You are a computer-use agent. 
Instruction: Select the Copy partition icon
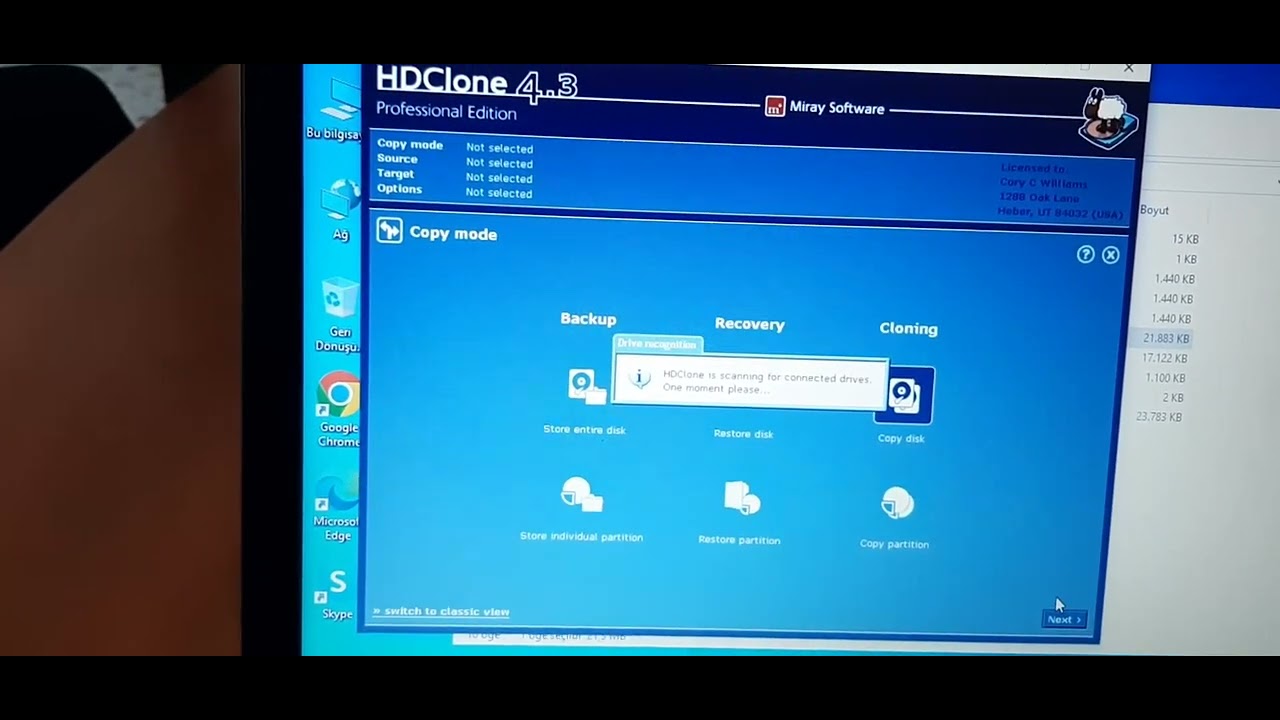click(897, 503)
